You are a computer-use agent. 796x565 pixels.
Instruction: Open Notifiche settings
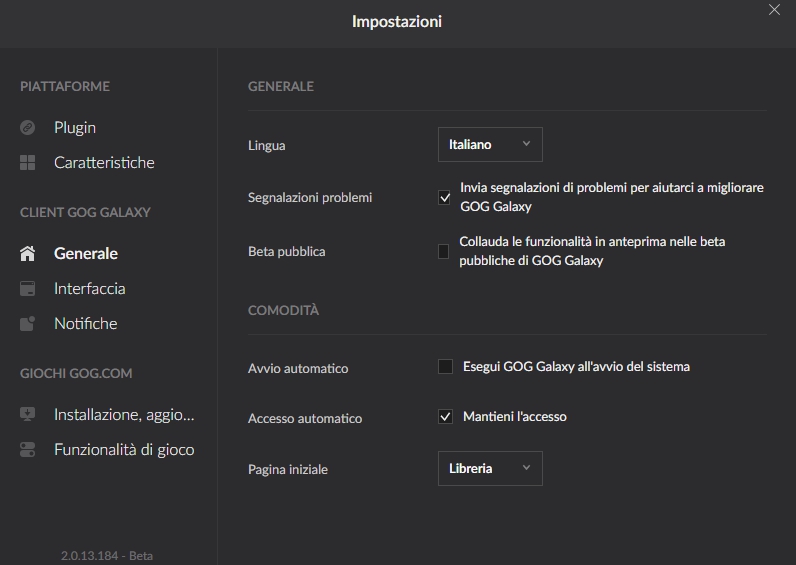[85, 323]
